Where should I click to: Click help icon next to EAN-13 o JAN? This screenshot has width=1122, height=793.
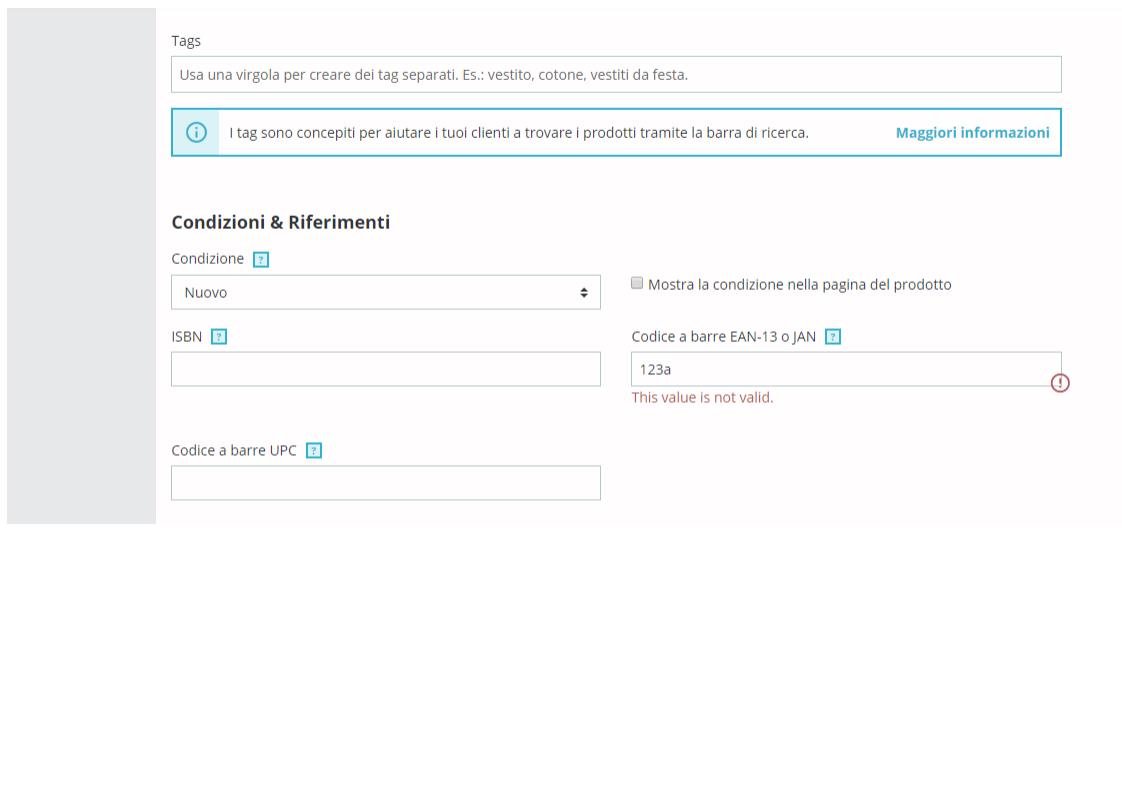pos(833,337)
